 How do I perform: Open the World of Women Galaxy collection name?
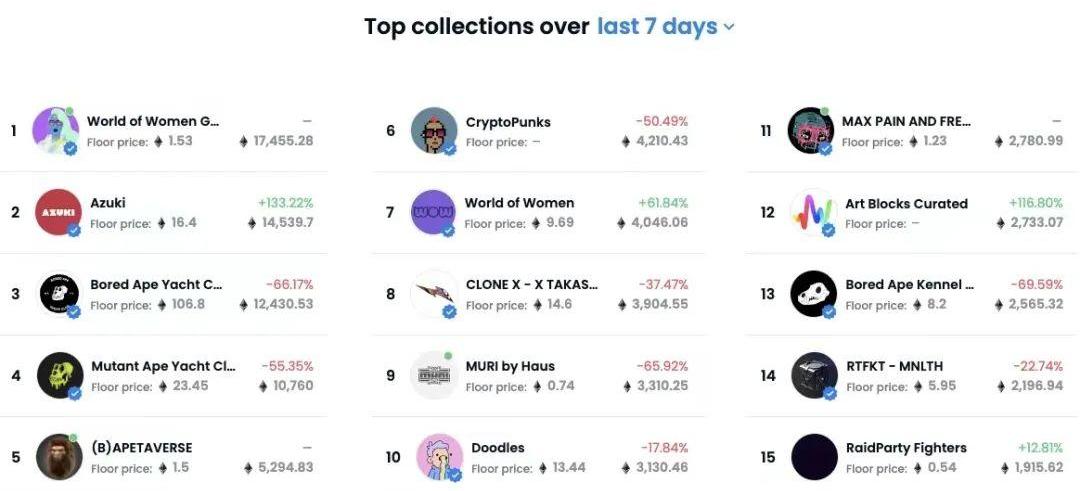click(x=153, y=121)
